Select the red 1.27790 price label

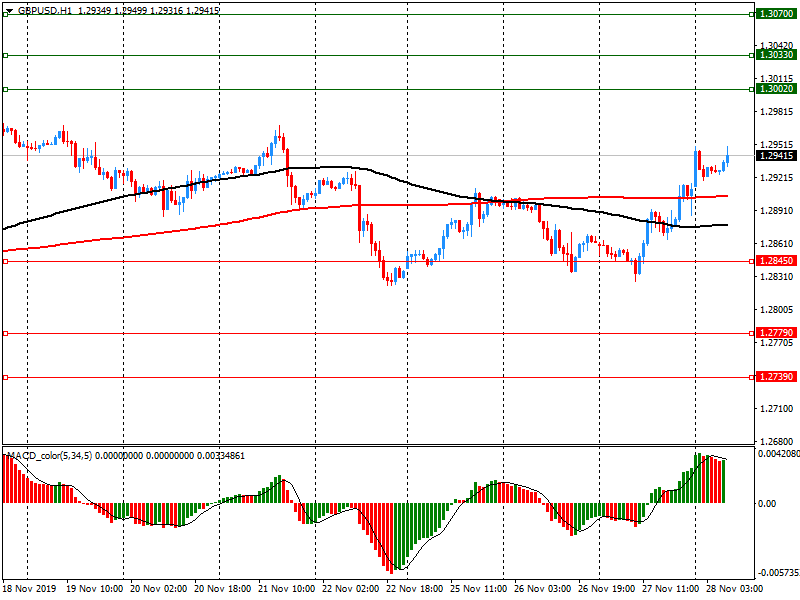(x=776, y=333)
